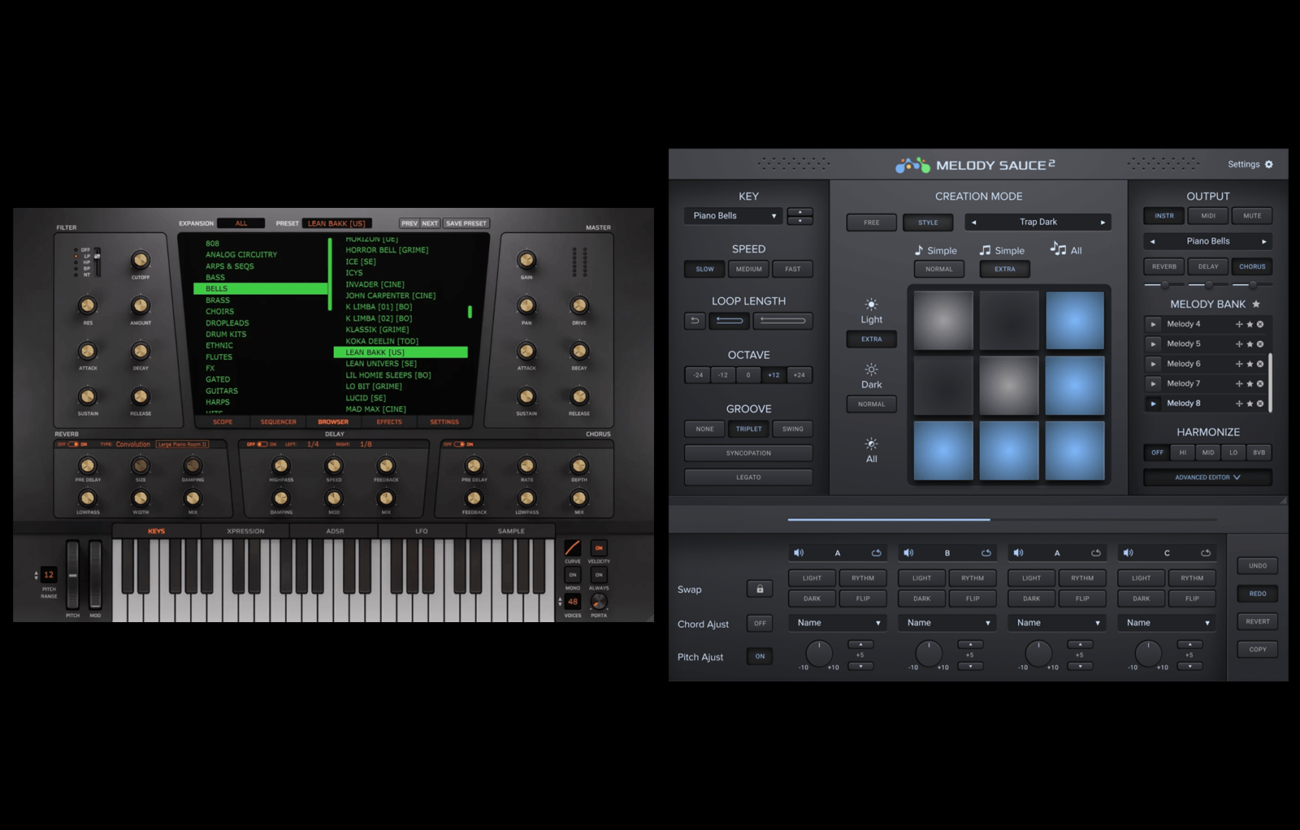
Task: Enable the Reverb effect in Output
Action: 1164,267
